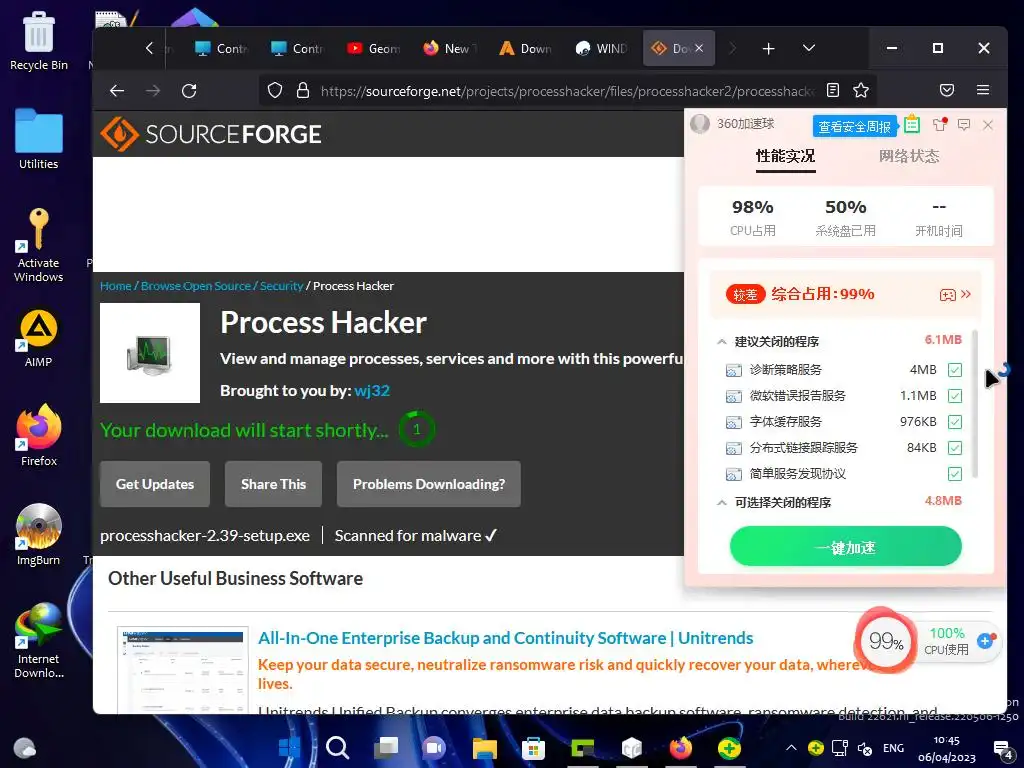Open AIMP desktop shortcut
1024x768 pixels.
coord(39,338)
